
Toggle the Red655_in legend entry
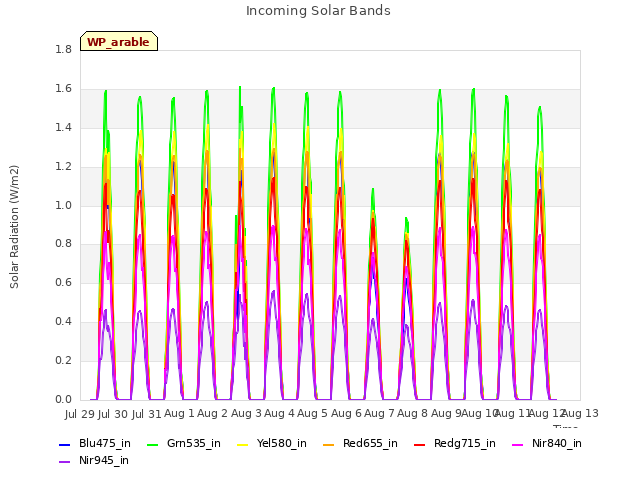click(x=360, y=444)
